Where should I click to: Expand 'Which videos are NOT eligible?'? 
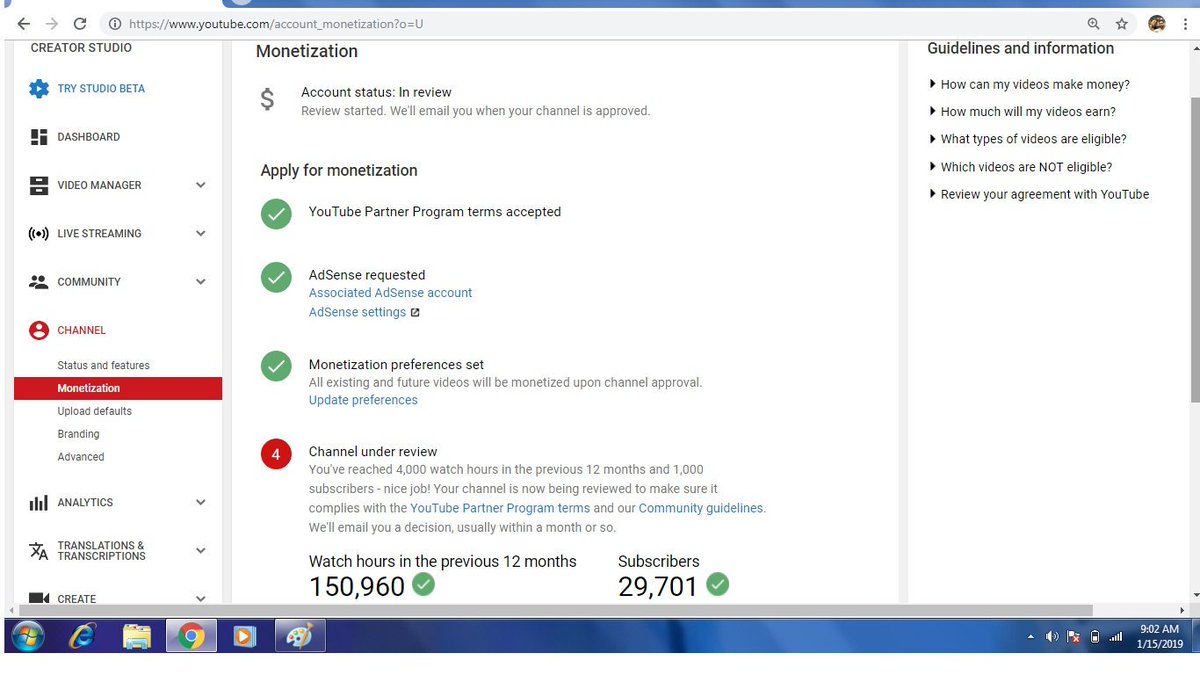1020,167
